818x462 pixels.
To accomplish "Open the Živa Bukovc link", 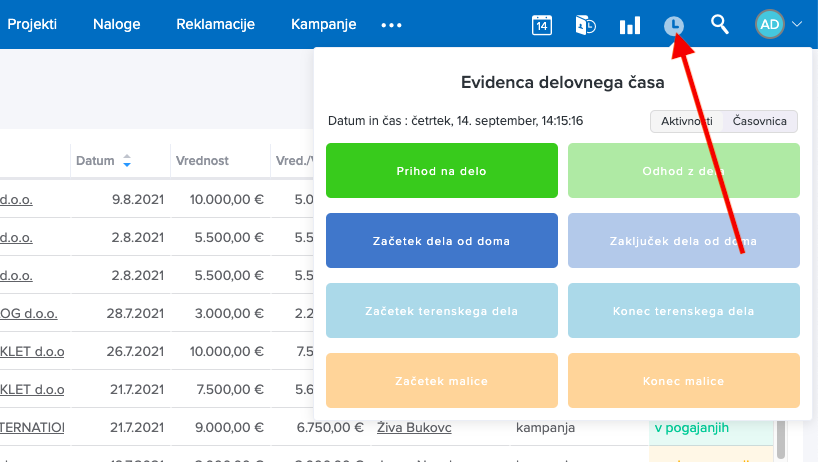I will click(x=414, y=428).
